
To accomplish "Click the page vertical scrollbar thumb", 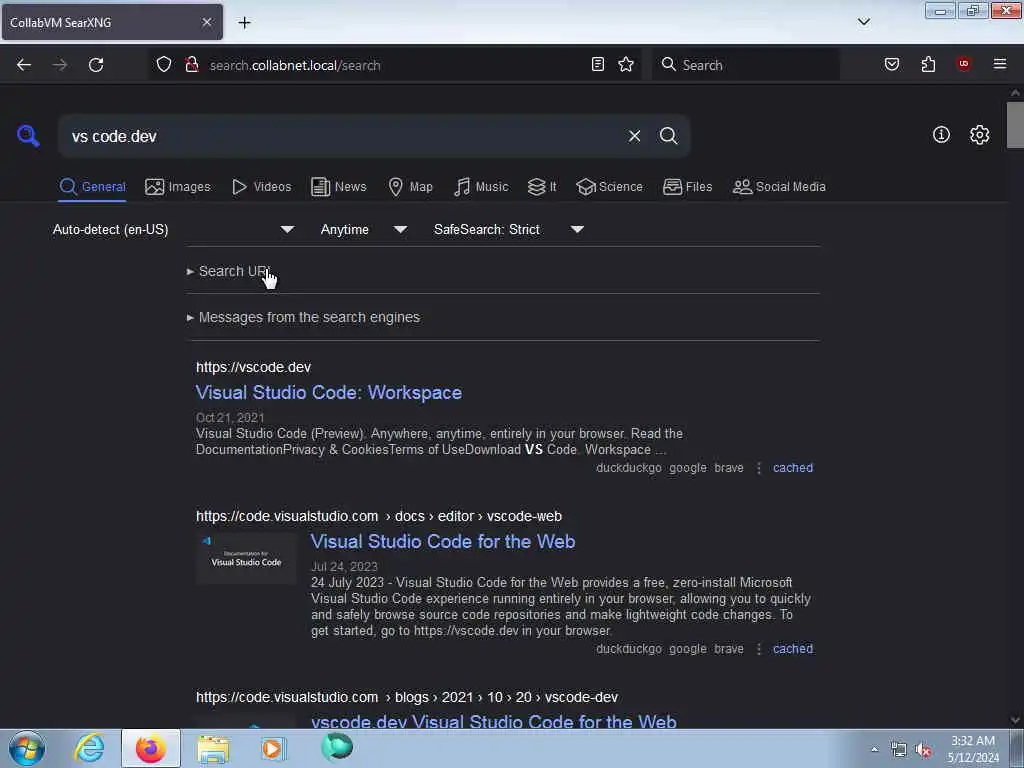I will [x=1015, y=125].
